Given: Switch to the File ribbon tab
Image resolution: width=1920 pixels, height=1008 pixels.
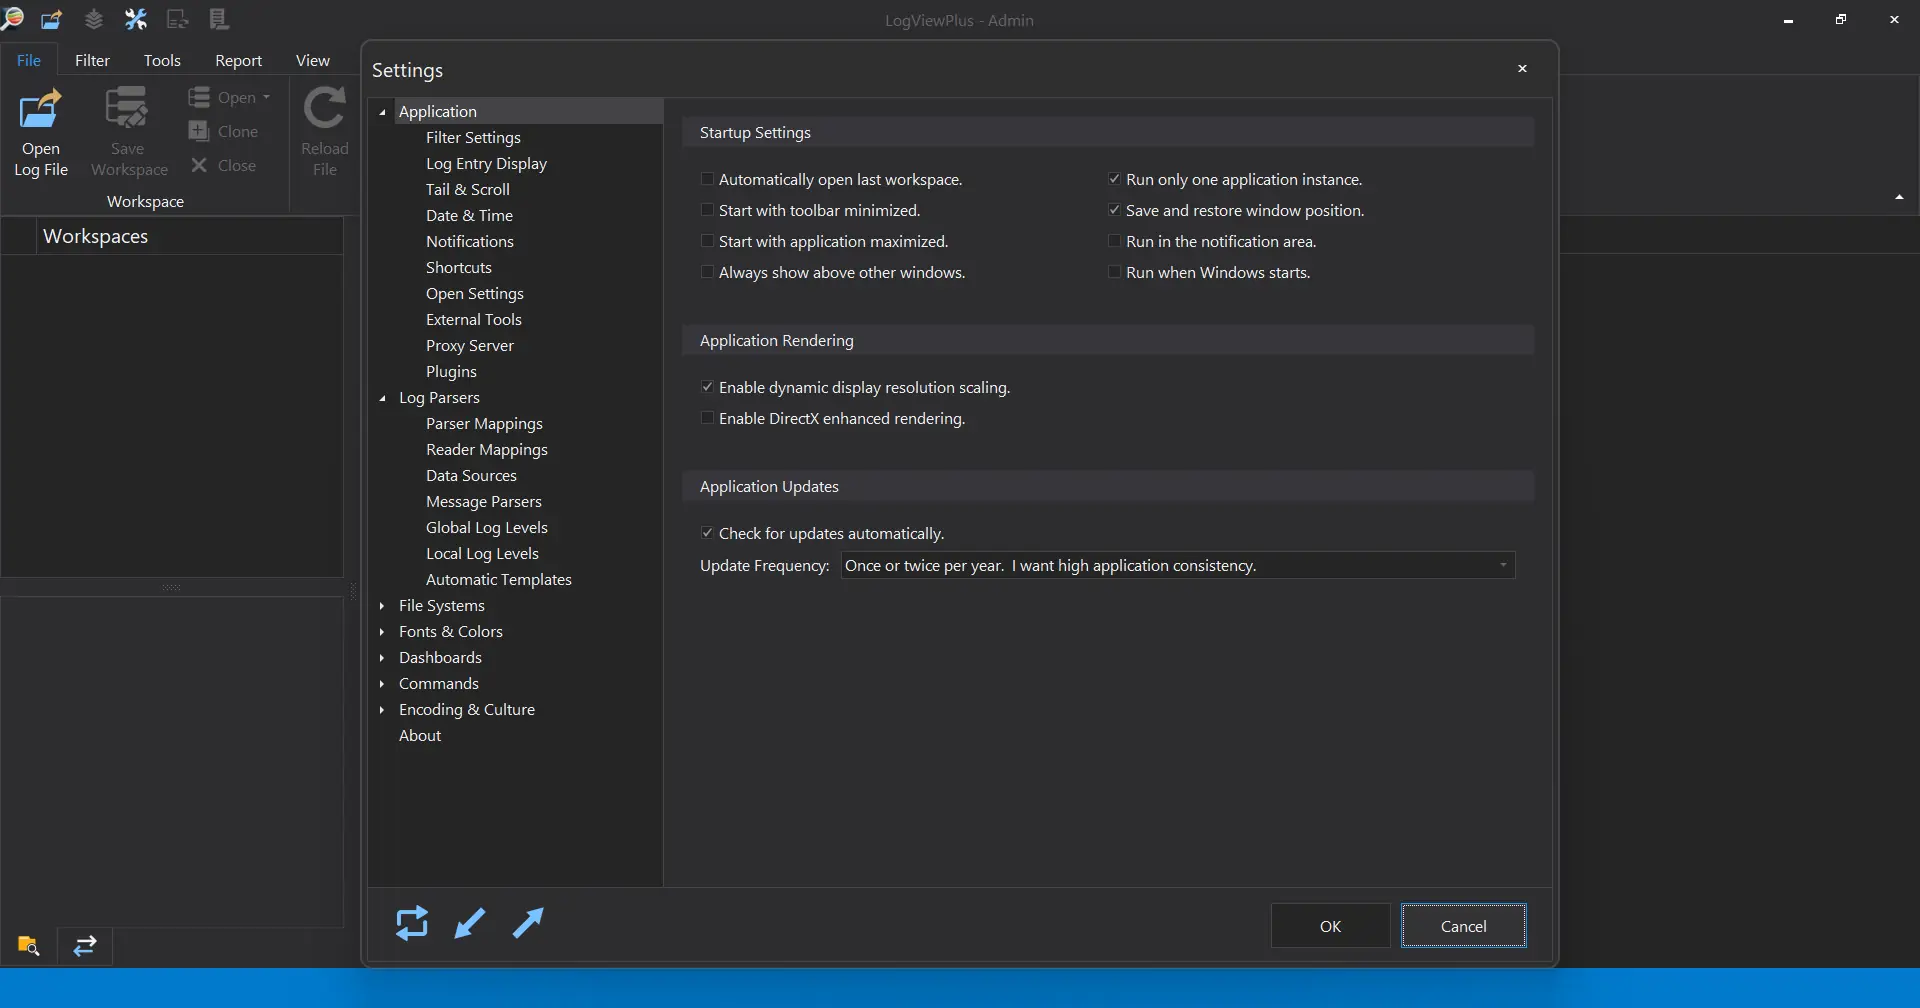Looking at the screenshot, I should pos(29,60).
